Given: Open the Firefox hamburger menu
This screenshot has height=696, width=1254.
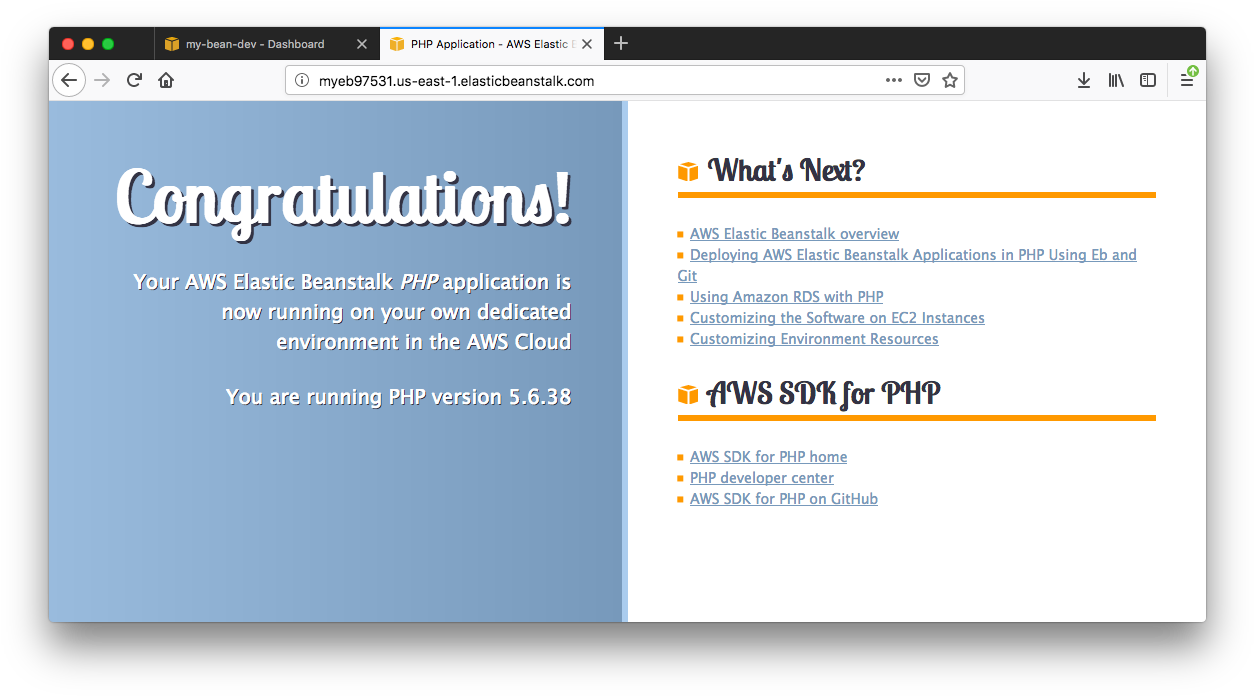Looking at the screenshot, I should [1187, 80].
